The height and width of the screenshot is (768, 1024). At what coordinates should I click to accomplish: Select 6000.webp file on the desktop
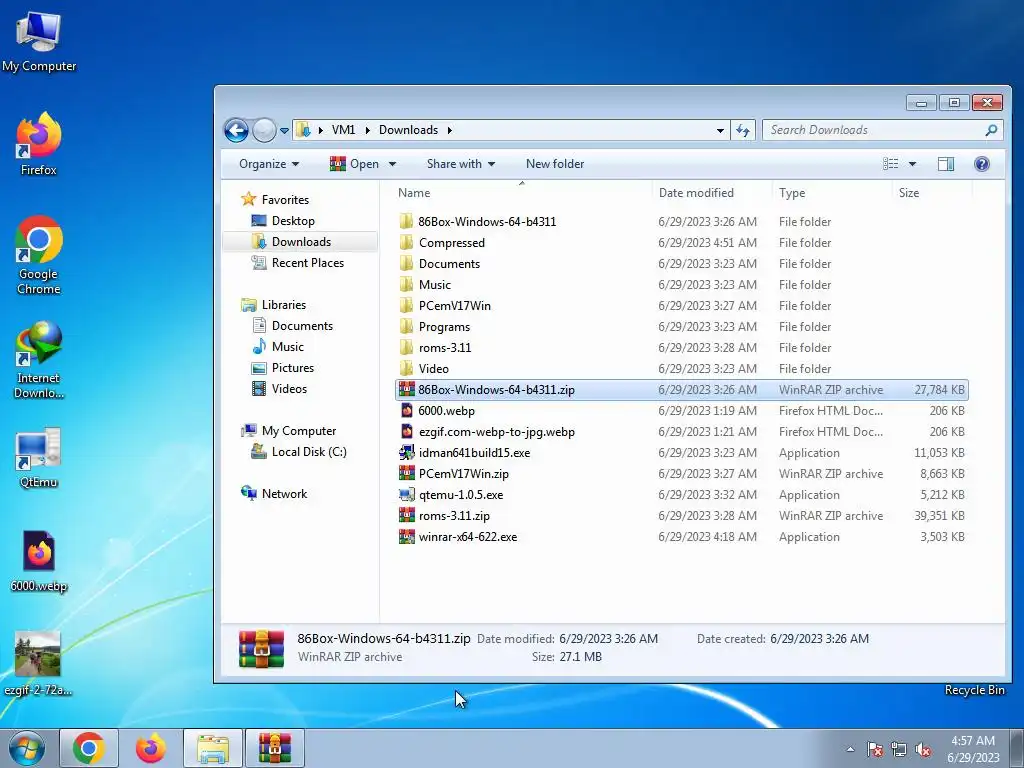(x=39, y=561)
